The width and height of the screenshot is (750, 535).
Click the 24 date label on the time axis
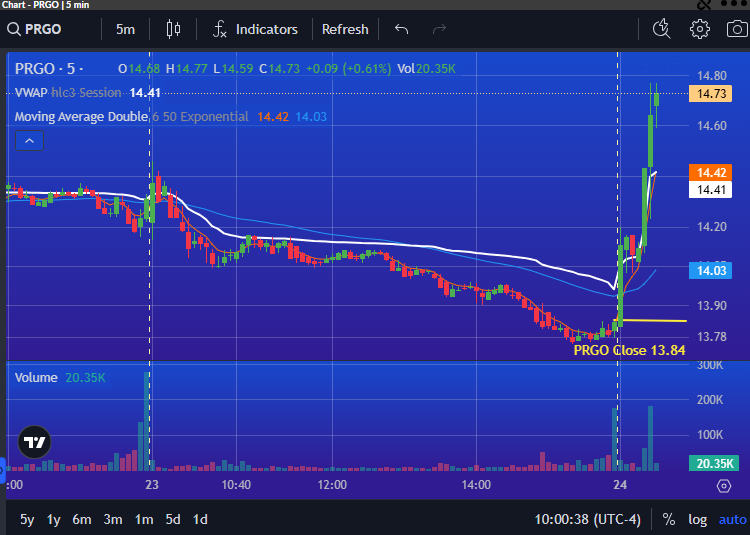620,485
